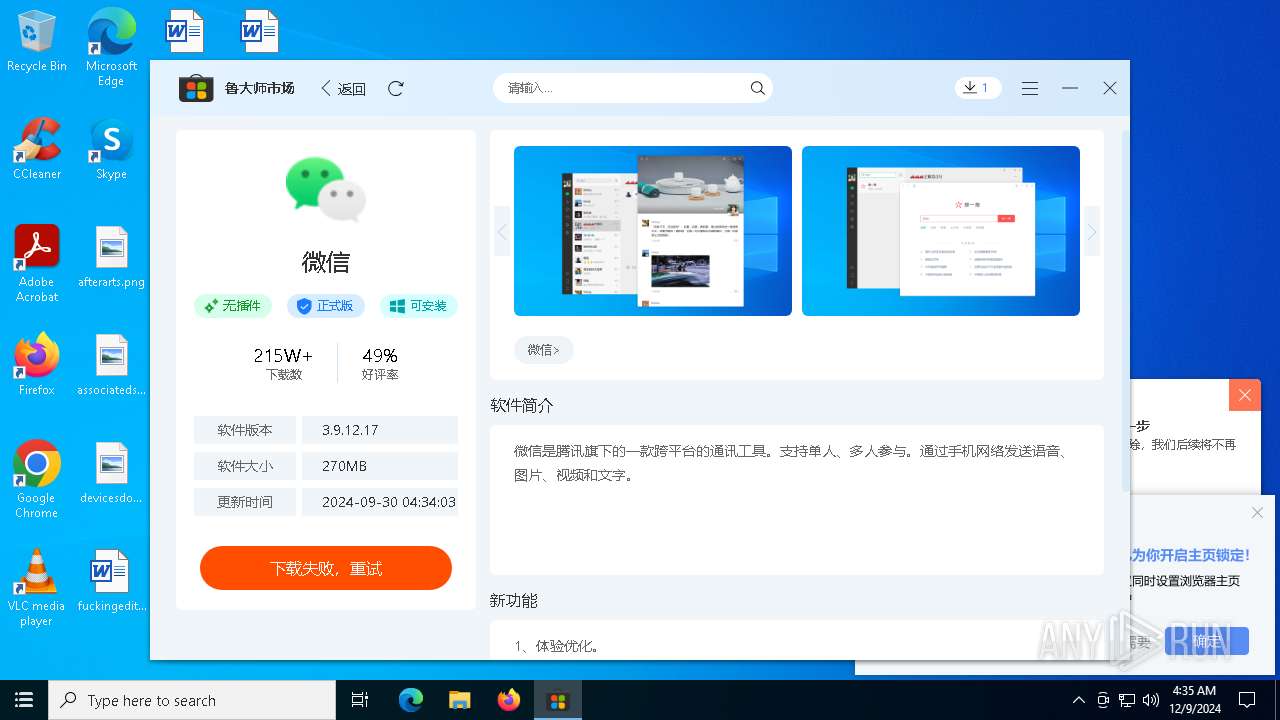Close the orange popup behind the store
The width and height of the screenshot is (1280, 720).
point(1245,395)
